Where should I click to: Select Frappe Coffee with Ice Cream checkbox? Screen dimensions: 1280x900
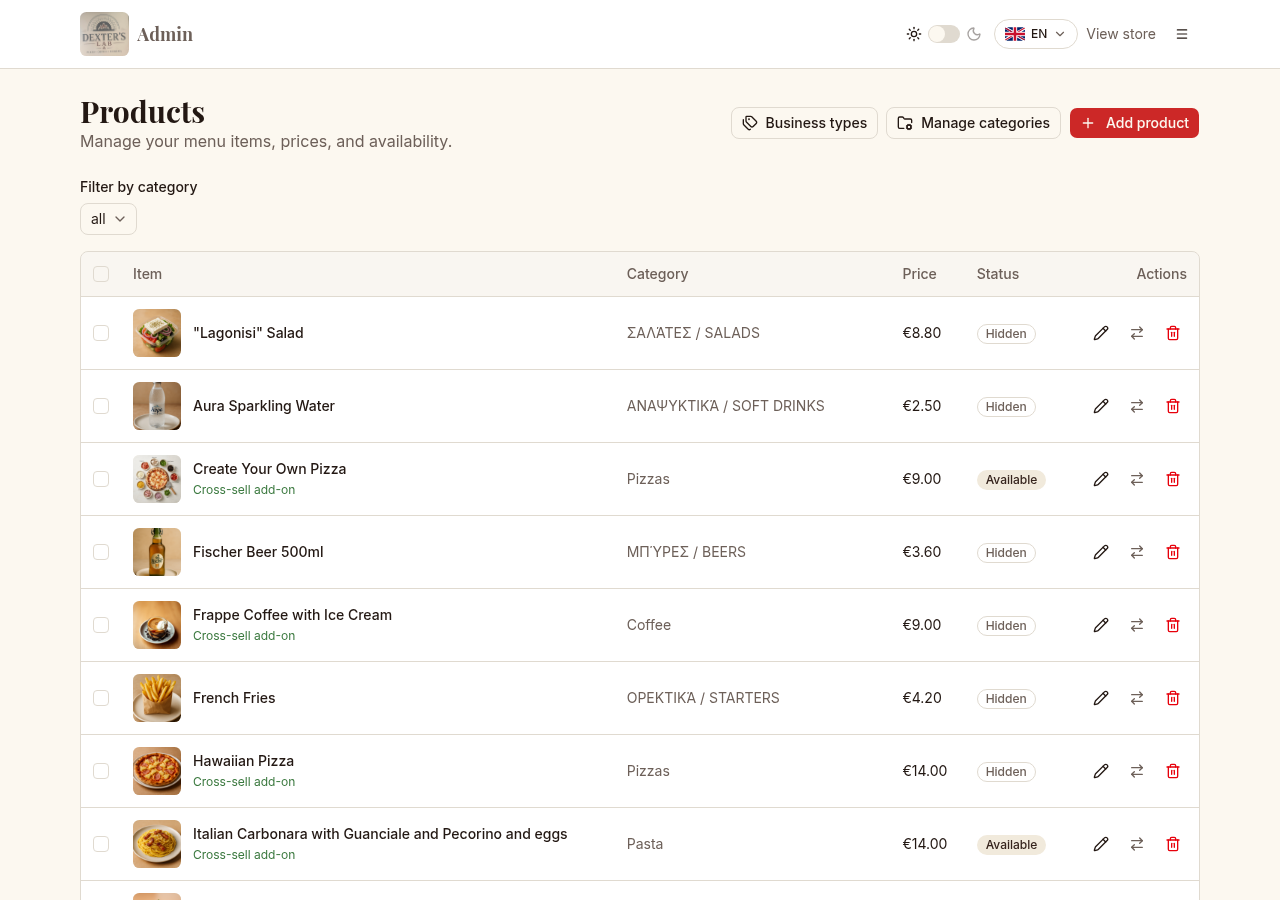tap(101, 625)
